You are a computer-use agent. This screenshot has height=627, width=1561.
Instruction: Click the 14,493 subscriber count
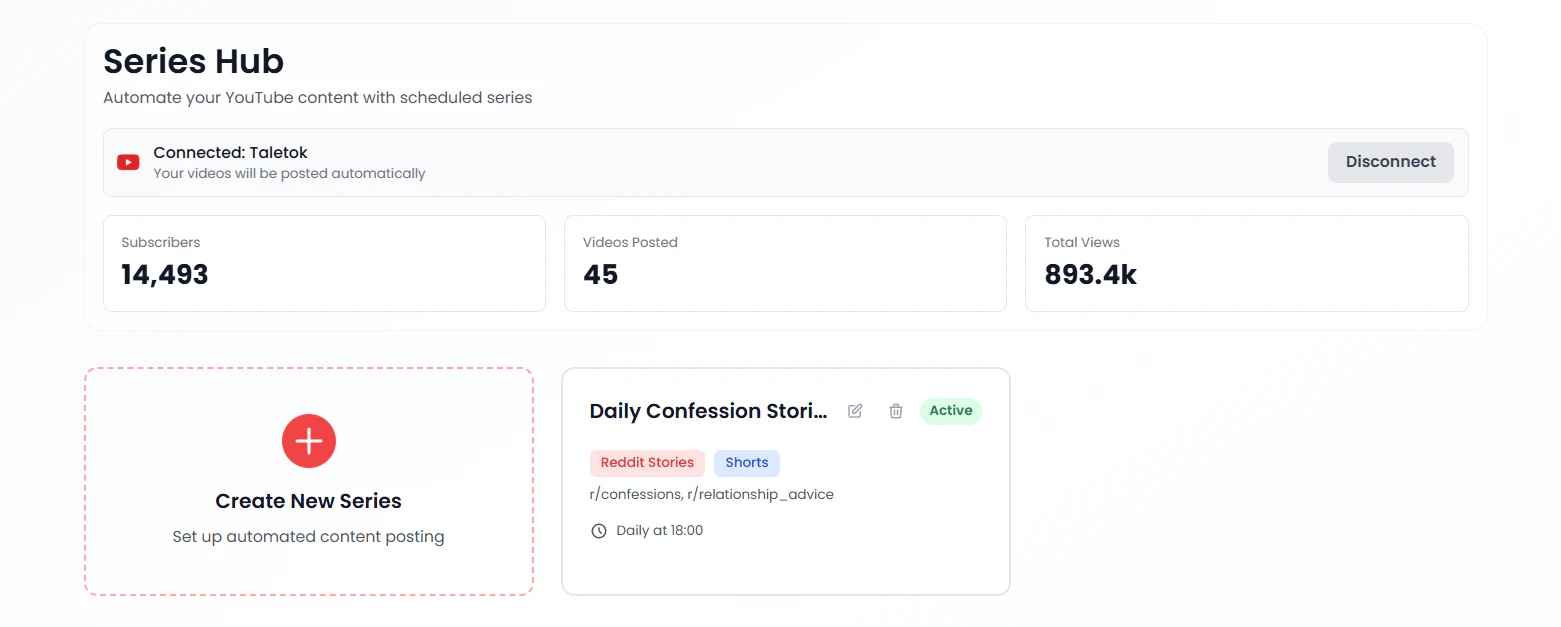click(165, 275)
